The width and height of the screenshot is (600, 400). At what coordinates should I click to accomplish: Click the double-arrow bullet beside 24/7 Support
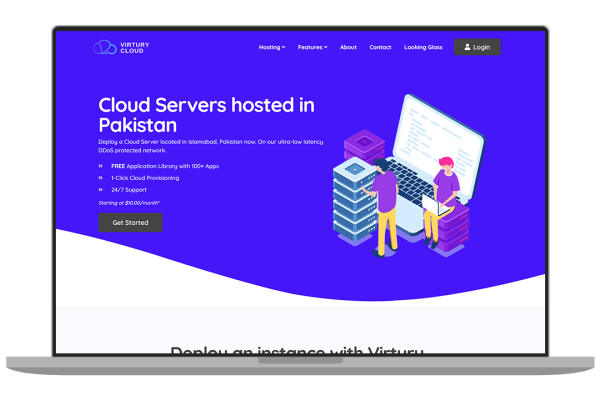[101, 189]
